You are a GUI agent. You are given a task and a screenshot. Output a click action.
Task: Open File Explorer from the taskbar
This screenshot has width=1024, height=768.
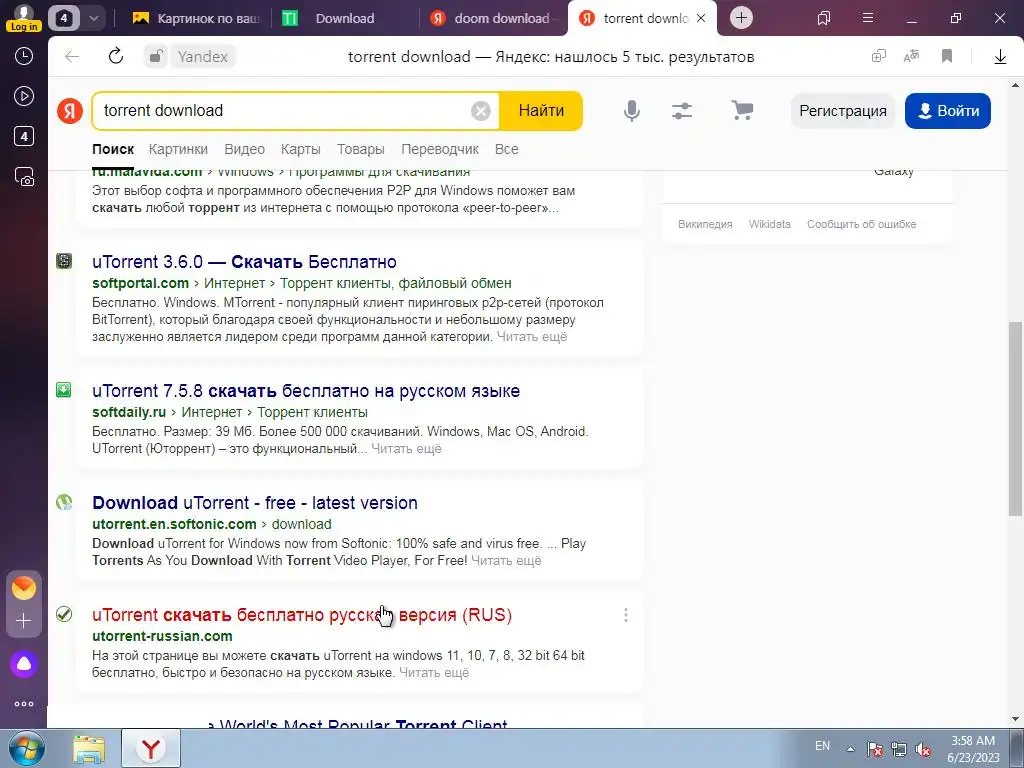click(89, 749)
